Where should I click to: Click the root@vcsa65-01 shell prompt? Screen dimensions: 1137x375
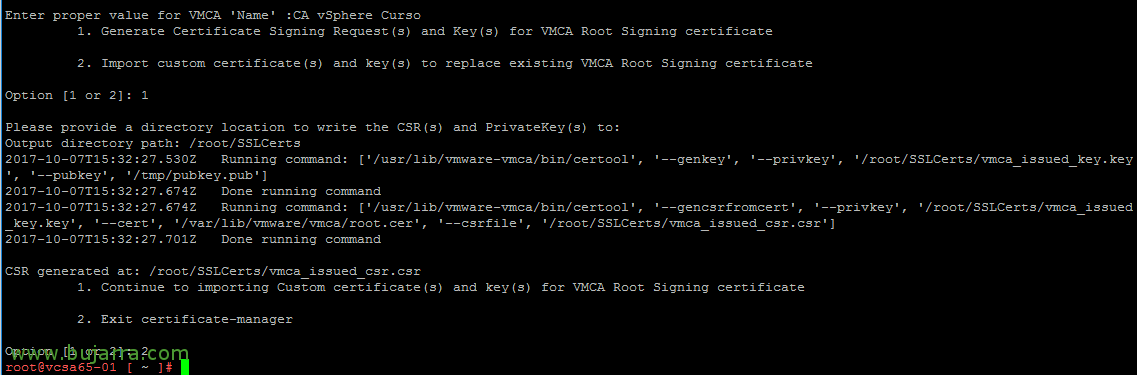[88, 367]
